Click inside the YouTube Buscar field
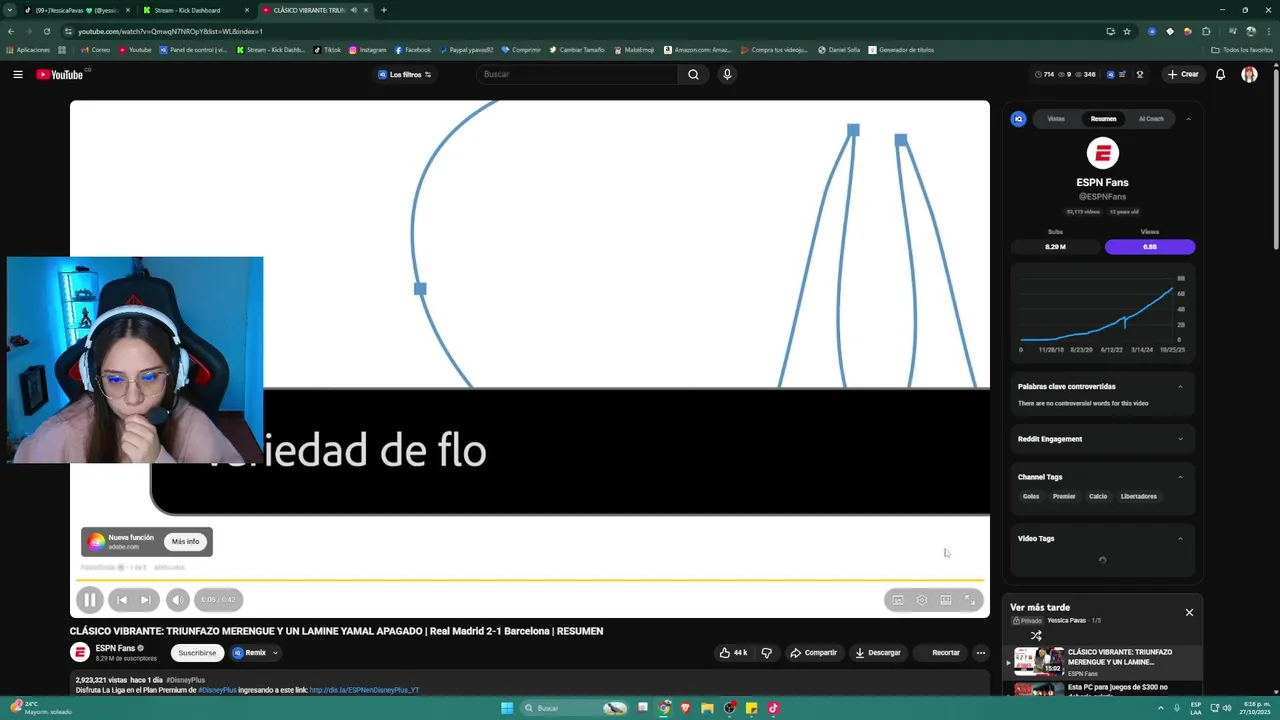 pos(578,74)
